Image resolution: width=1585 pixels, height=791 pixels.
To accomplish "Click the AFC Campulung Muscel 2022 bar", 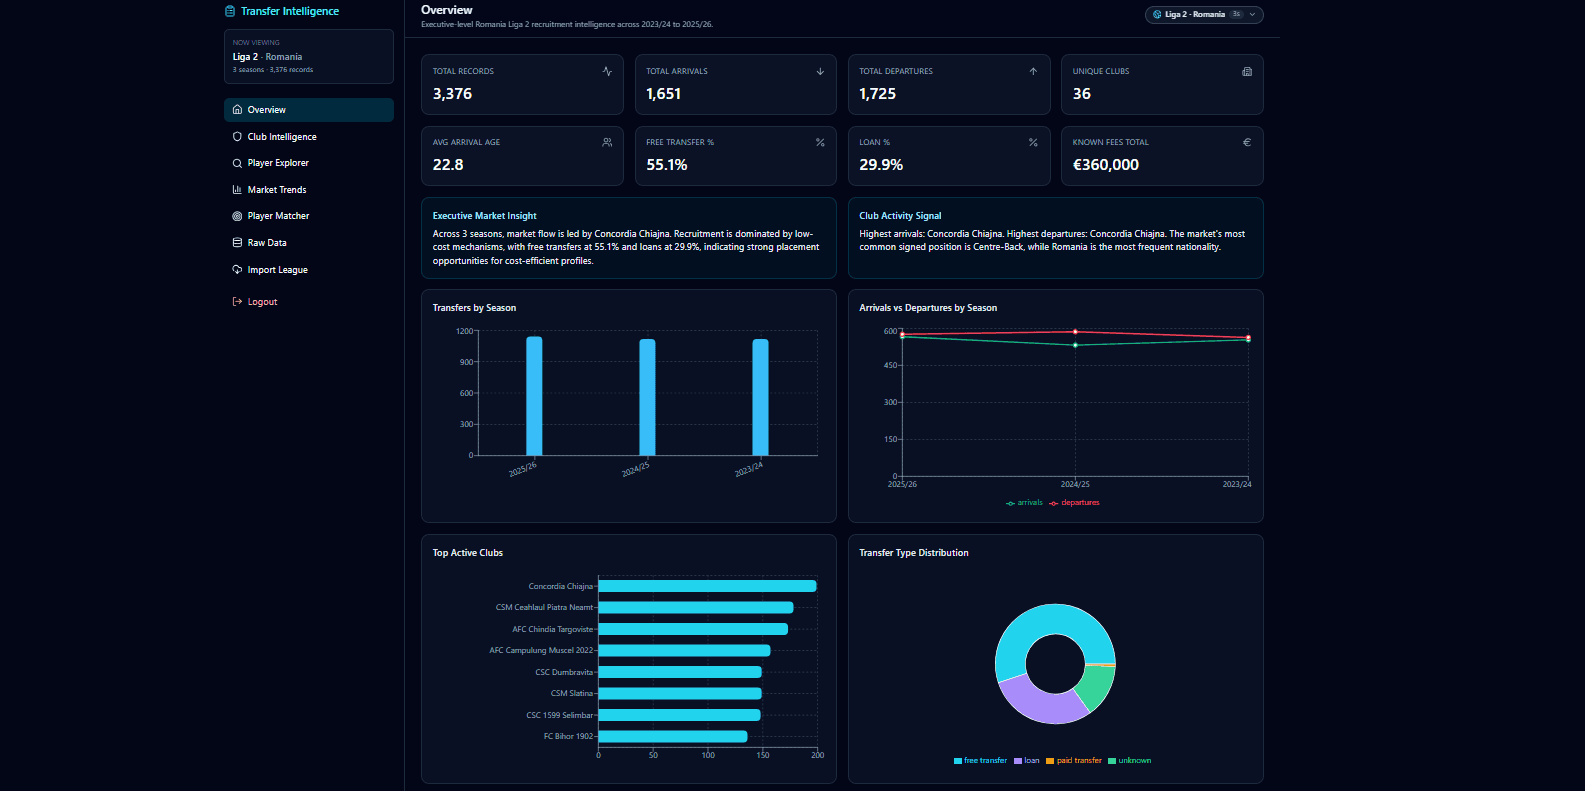I will (x=684, y=650).
